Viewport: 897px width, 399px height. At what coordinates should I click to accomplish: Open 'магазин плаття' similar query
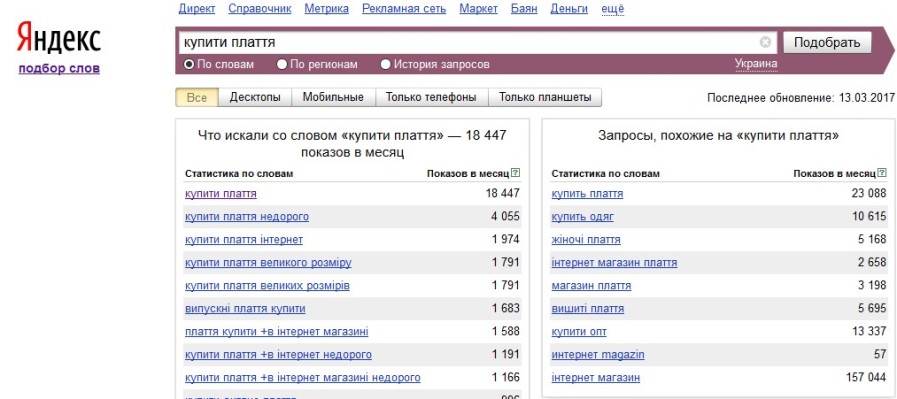(x=591, y=286)
